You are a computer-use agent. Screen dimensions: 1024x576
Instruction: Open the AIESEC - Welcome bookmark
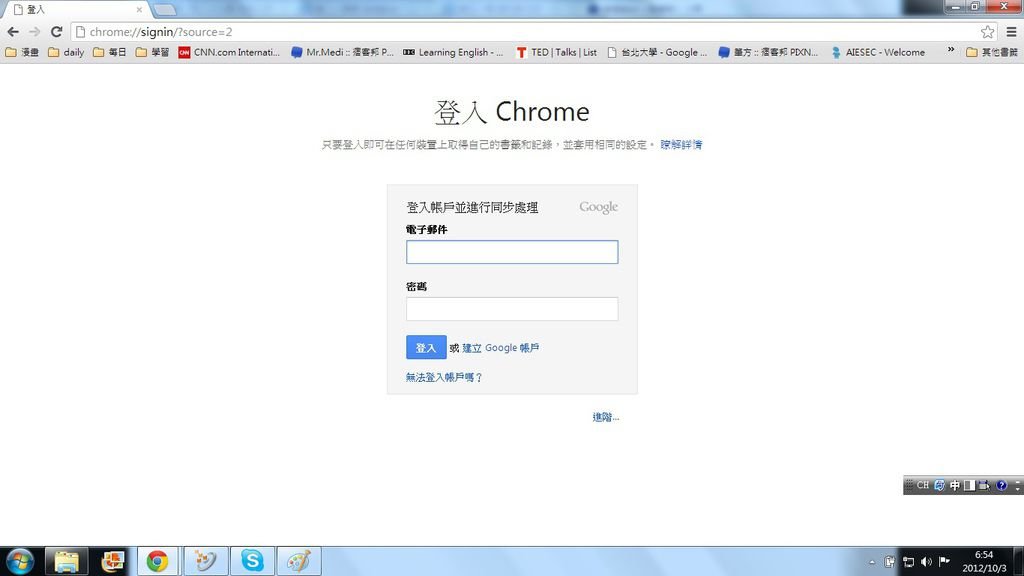878,52
